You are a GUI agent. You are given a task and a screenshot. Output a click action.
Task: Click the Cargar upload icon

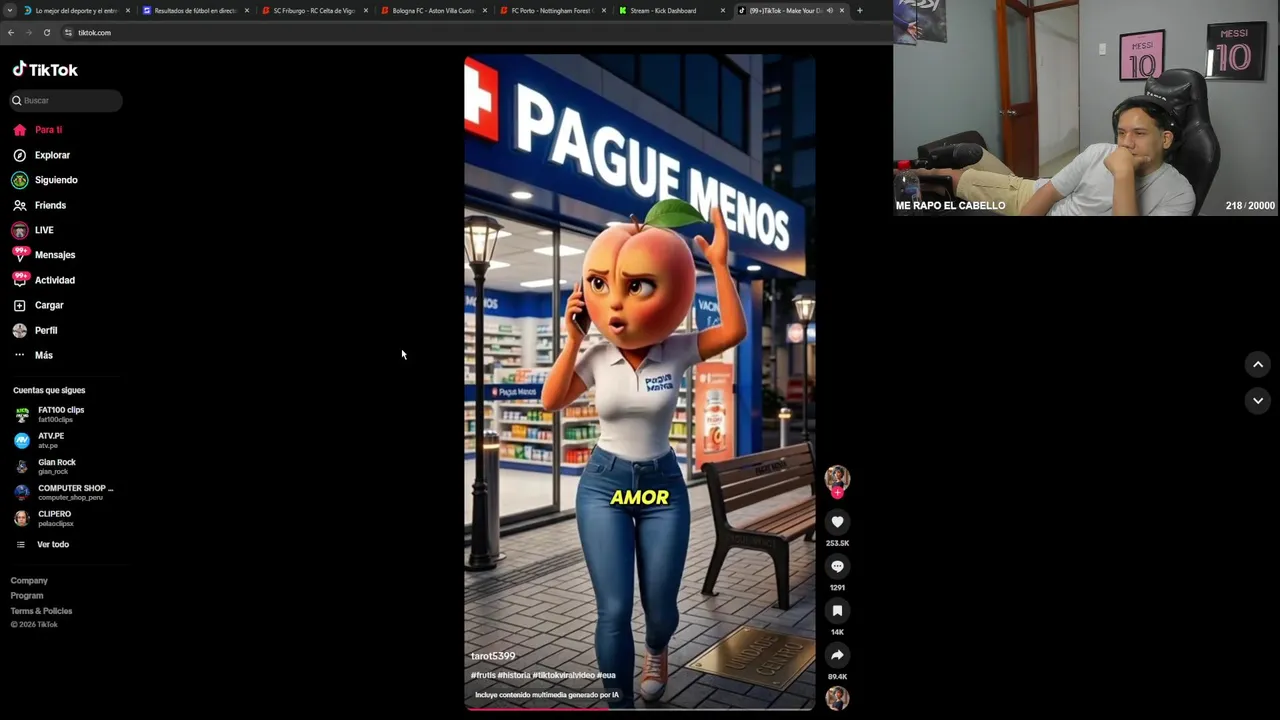click(x=19, y=305)
